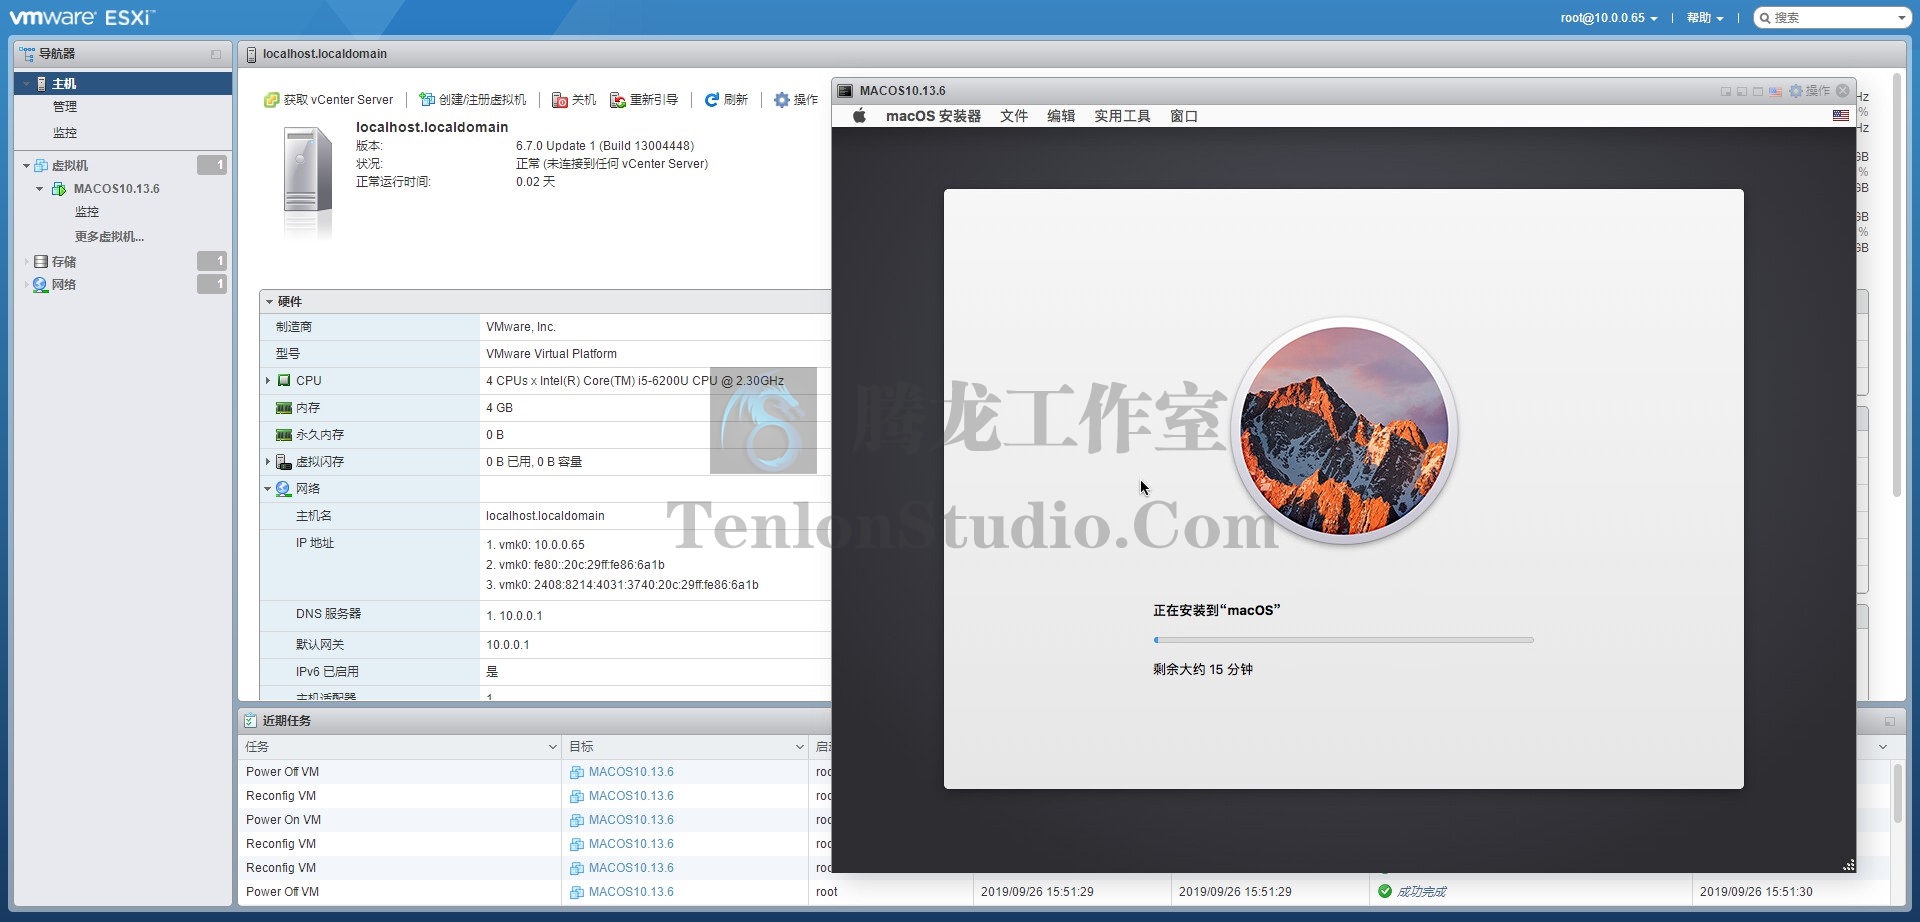Click the large server host image
Screen dimensions: 1920x922
pyautogui.click(x=308, y=182)
